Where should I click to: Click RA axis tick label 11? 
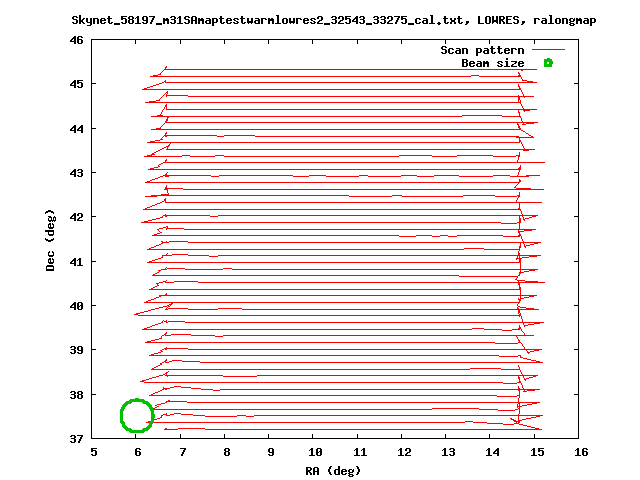pyautogui.click(x=360, y=452)
